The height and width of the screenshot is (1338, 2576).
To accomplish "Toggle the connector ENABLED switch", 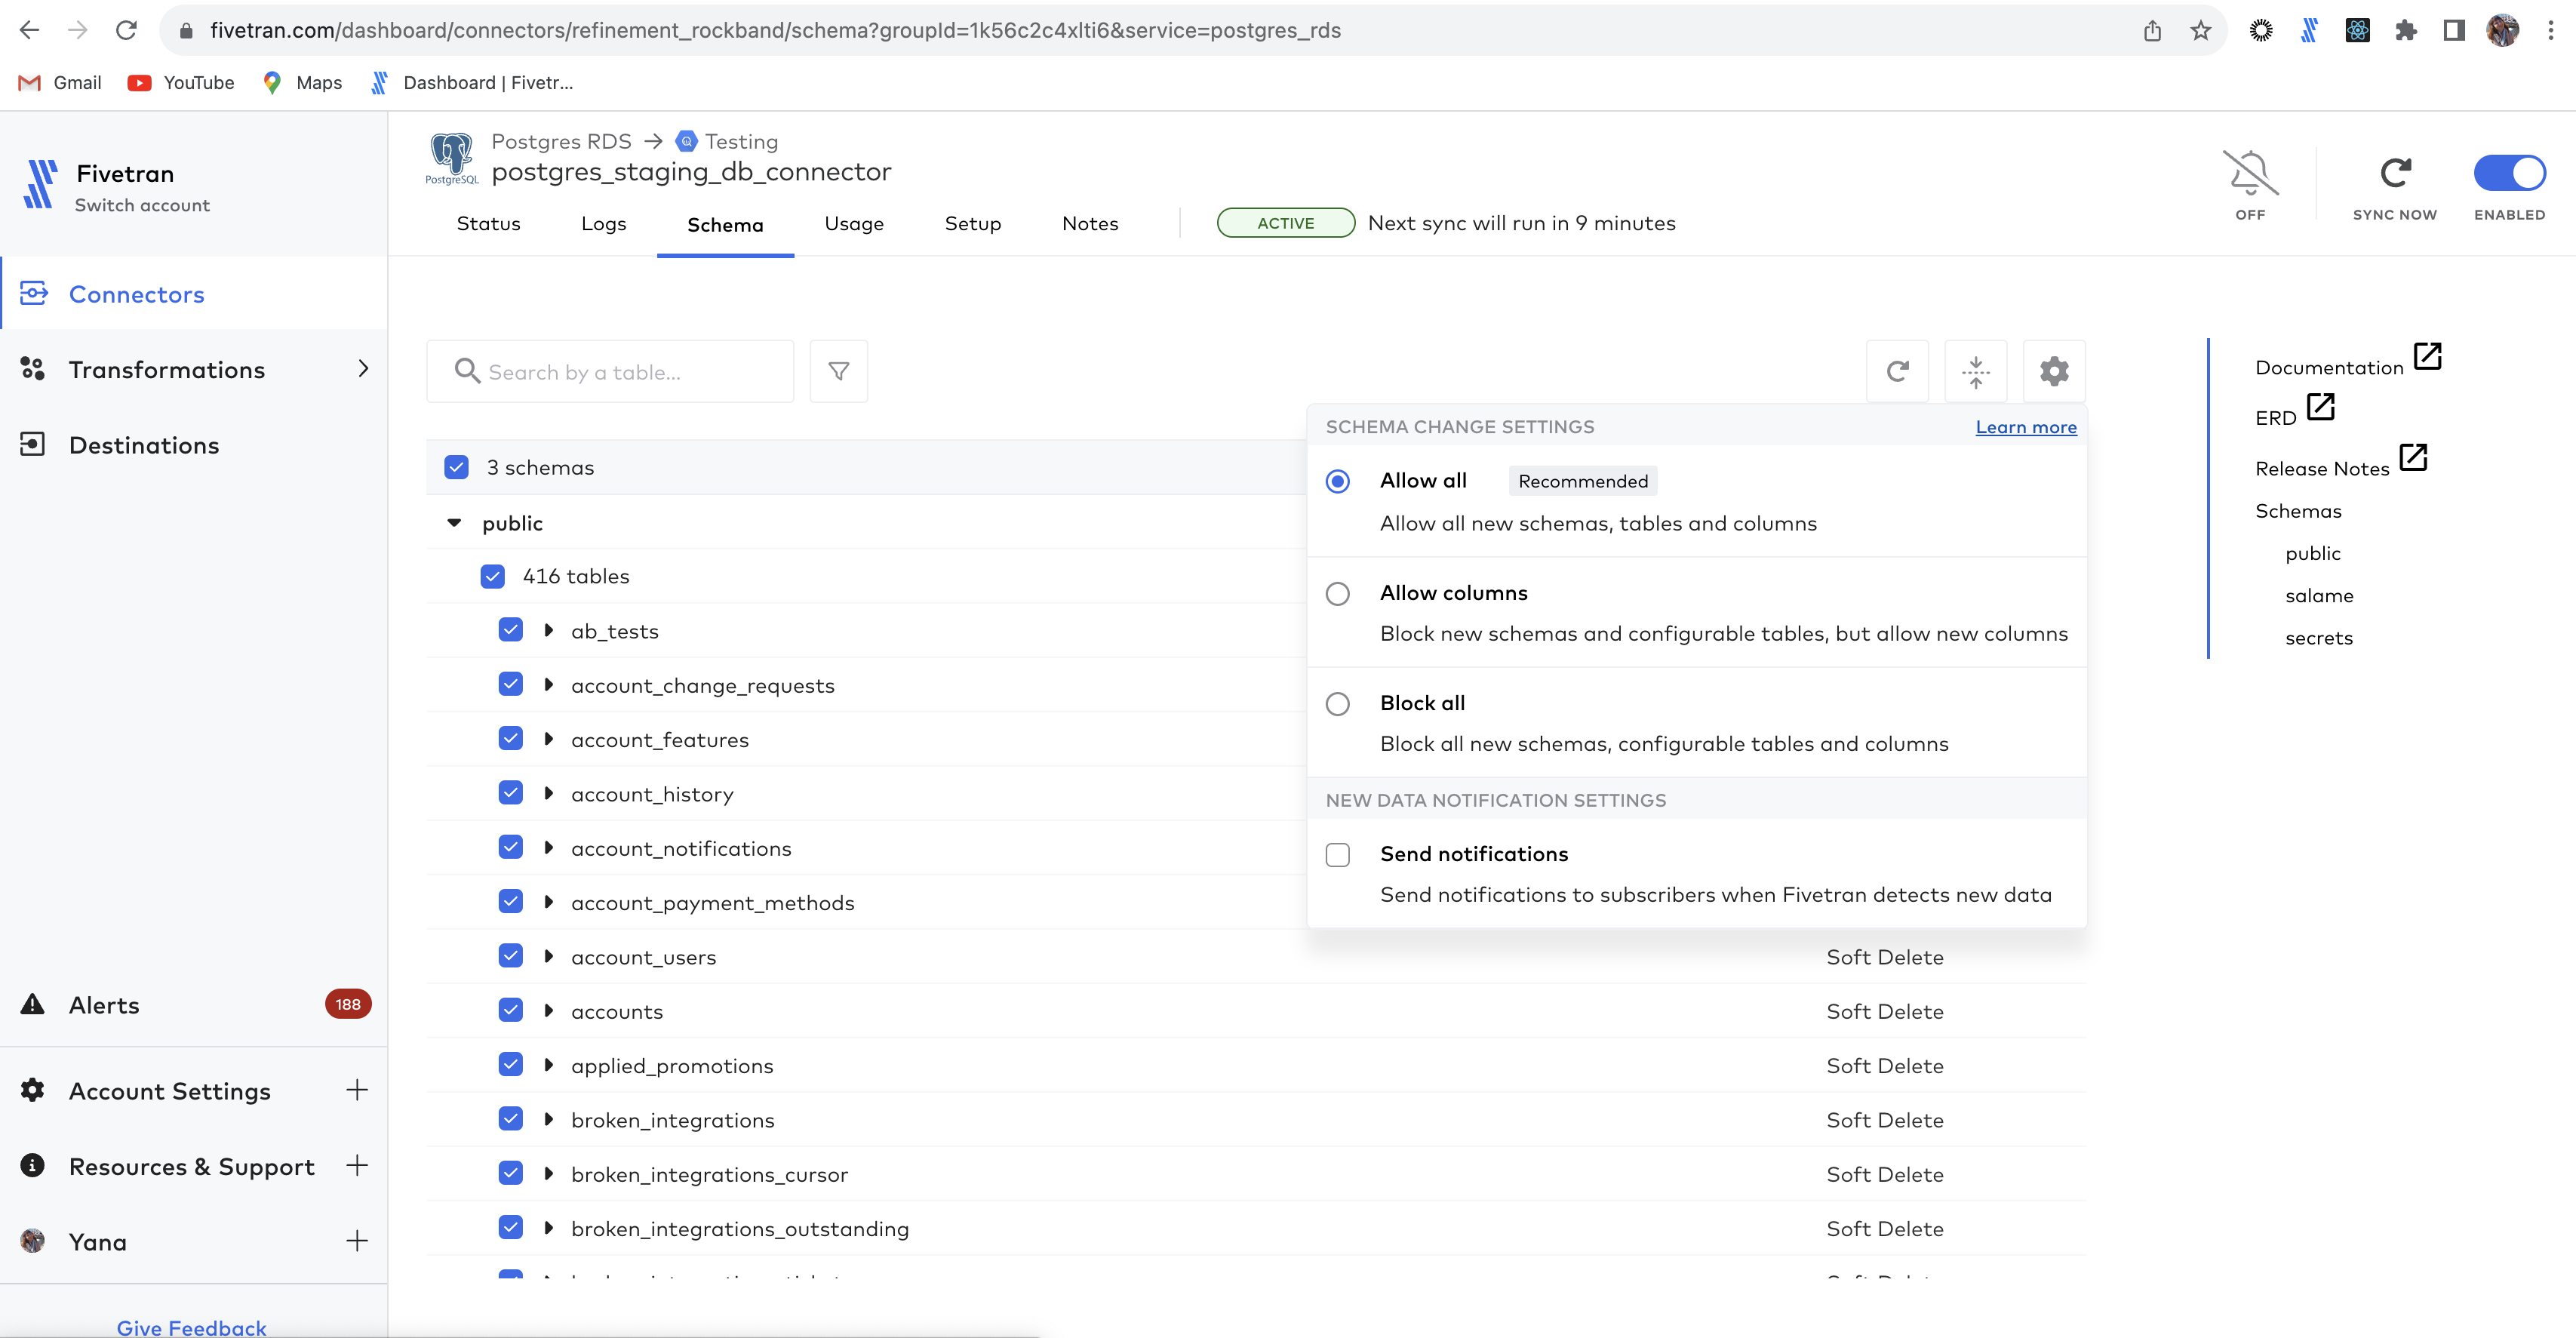I will 2509,173.
